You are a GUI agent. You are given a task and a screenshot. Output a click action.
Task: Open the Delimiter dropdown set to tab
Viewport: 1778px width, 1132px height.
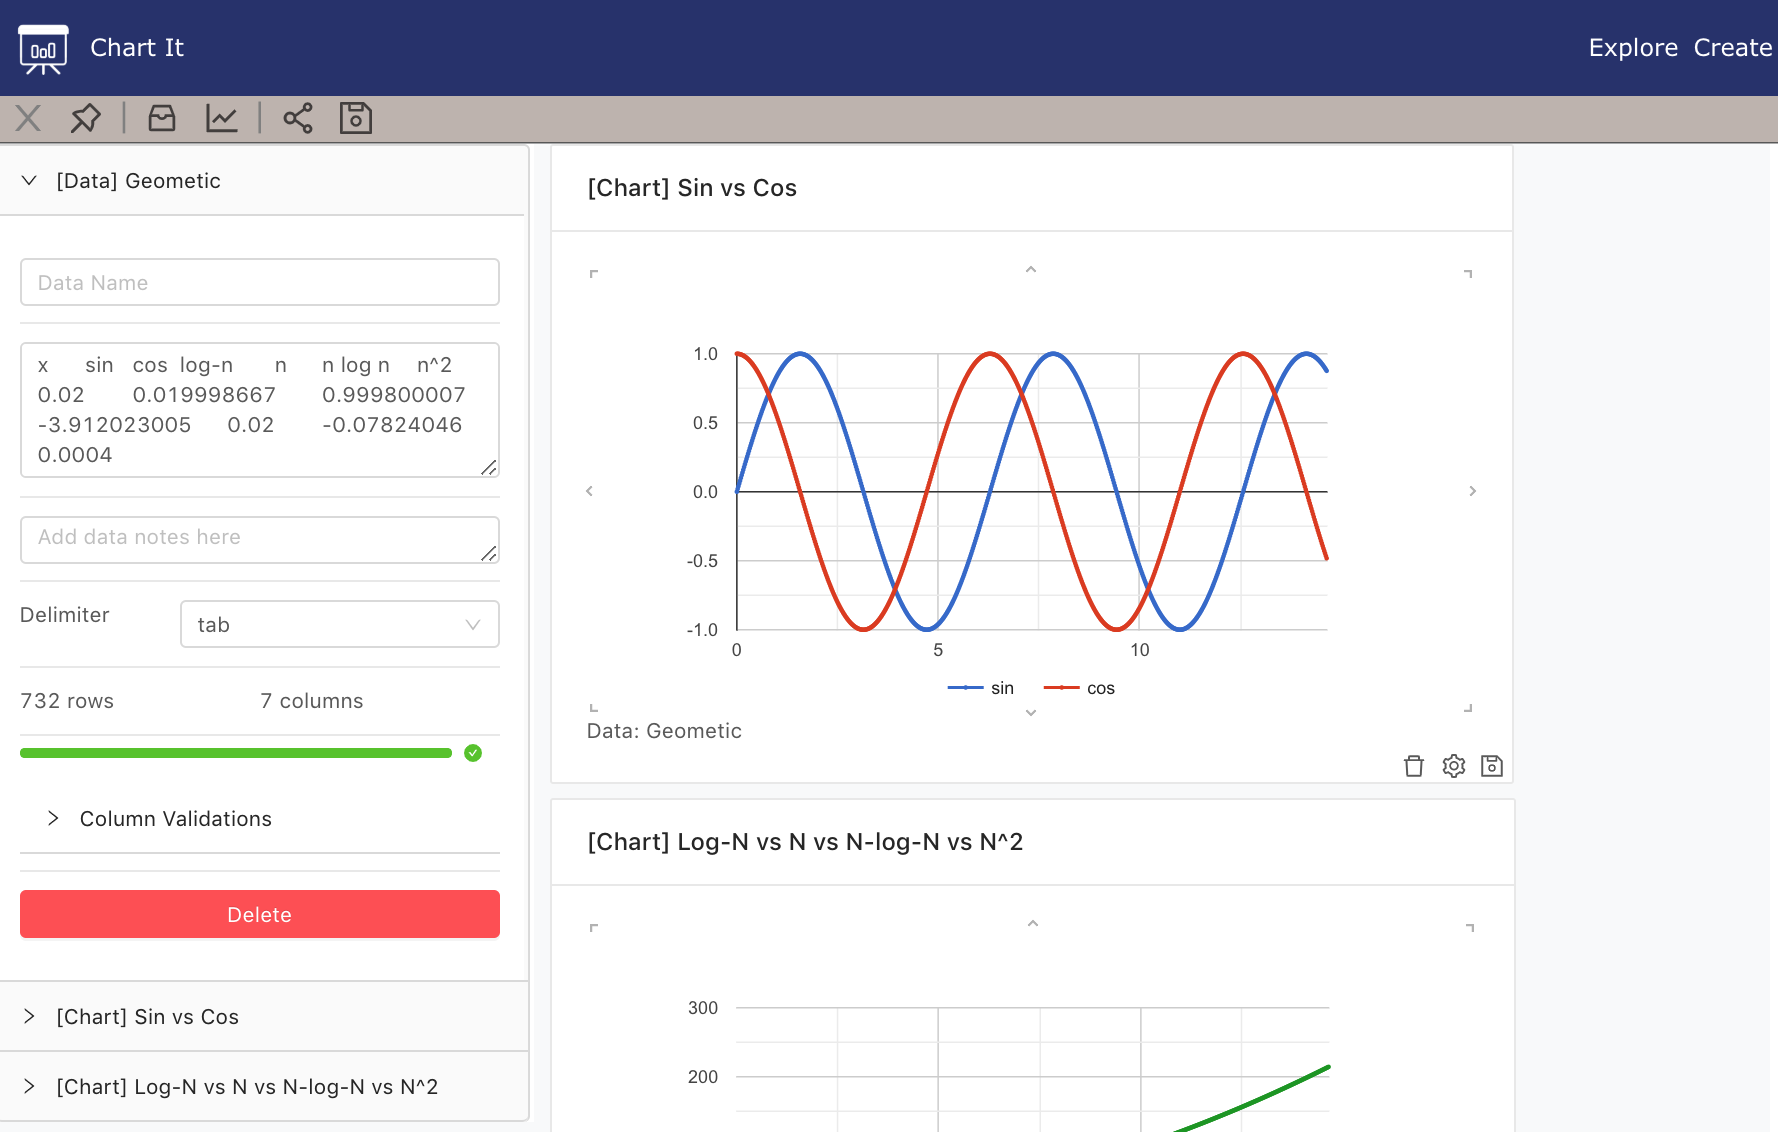coord(339,624)
